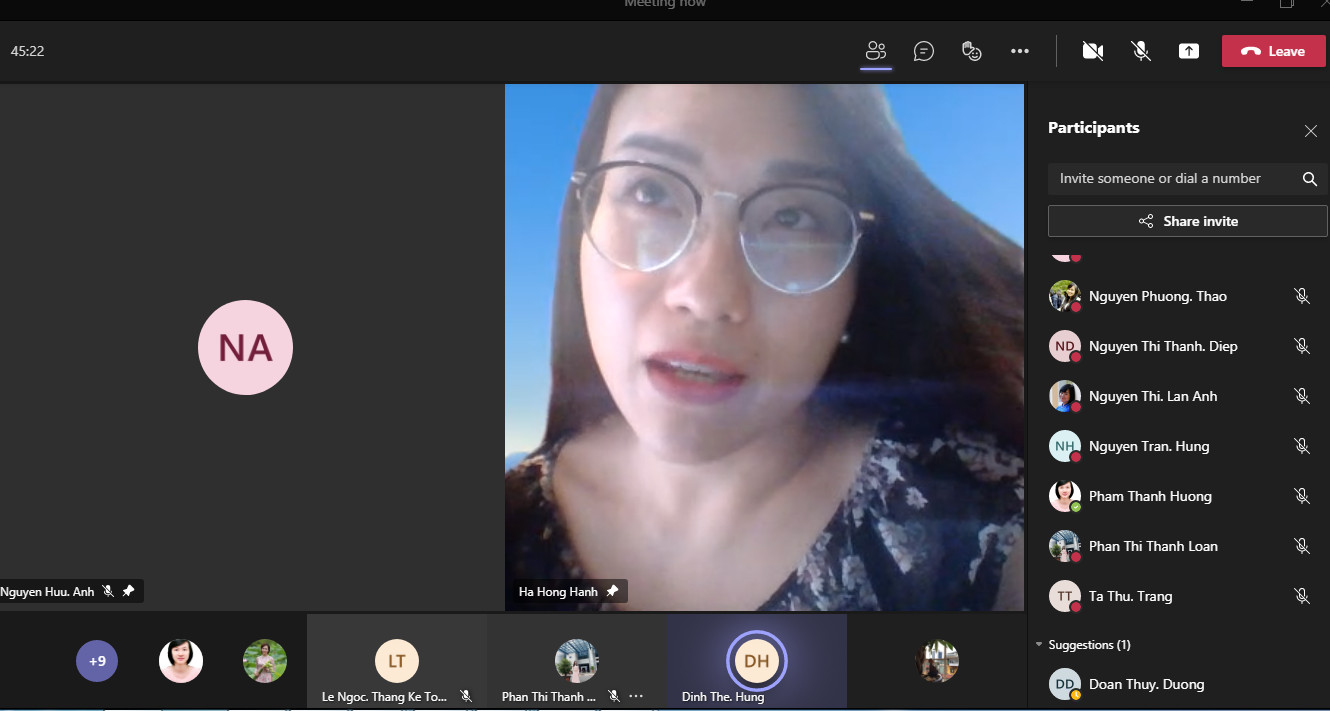Close the Participants panel

point(1310,131)
